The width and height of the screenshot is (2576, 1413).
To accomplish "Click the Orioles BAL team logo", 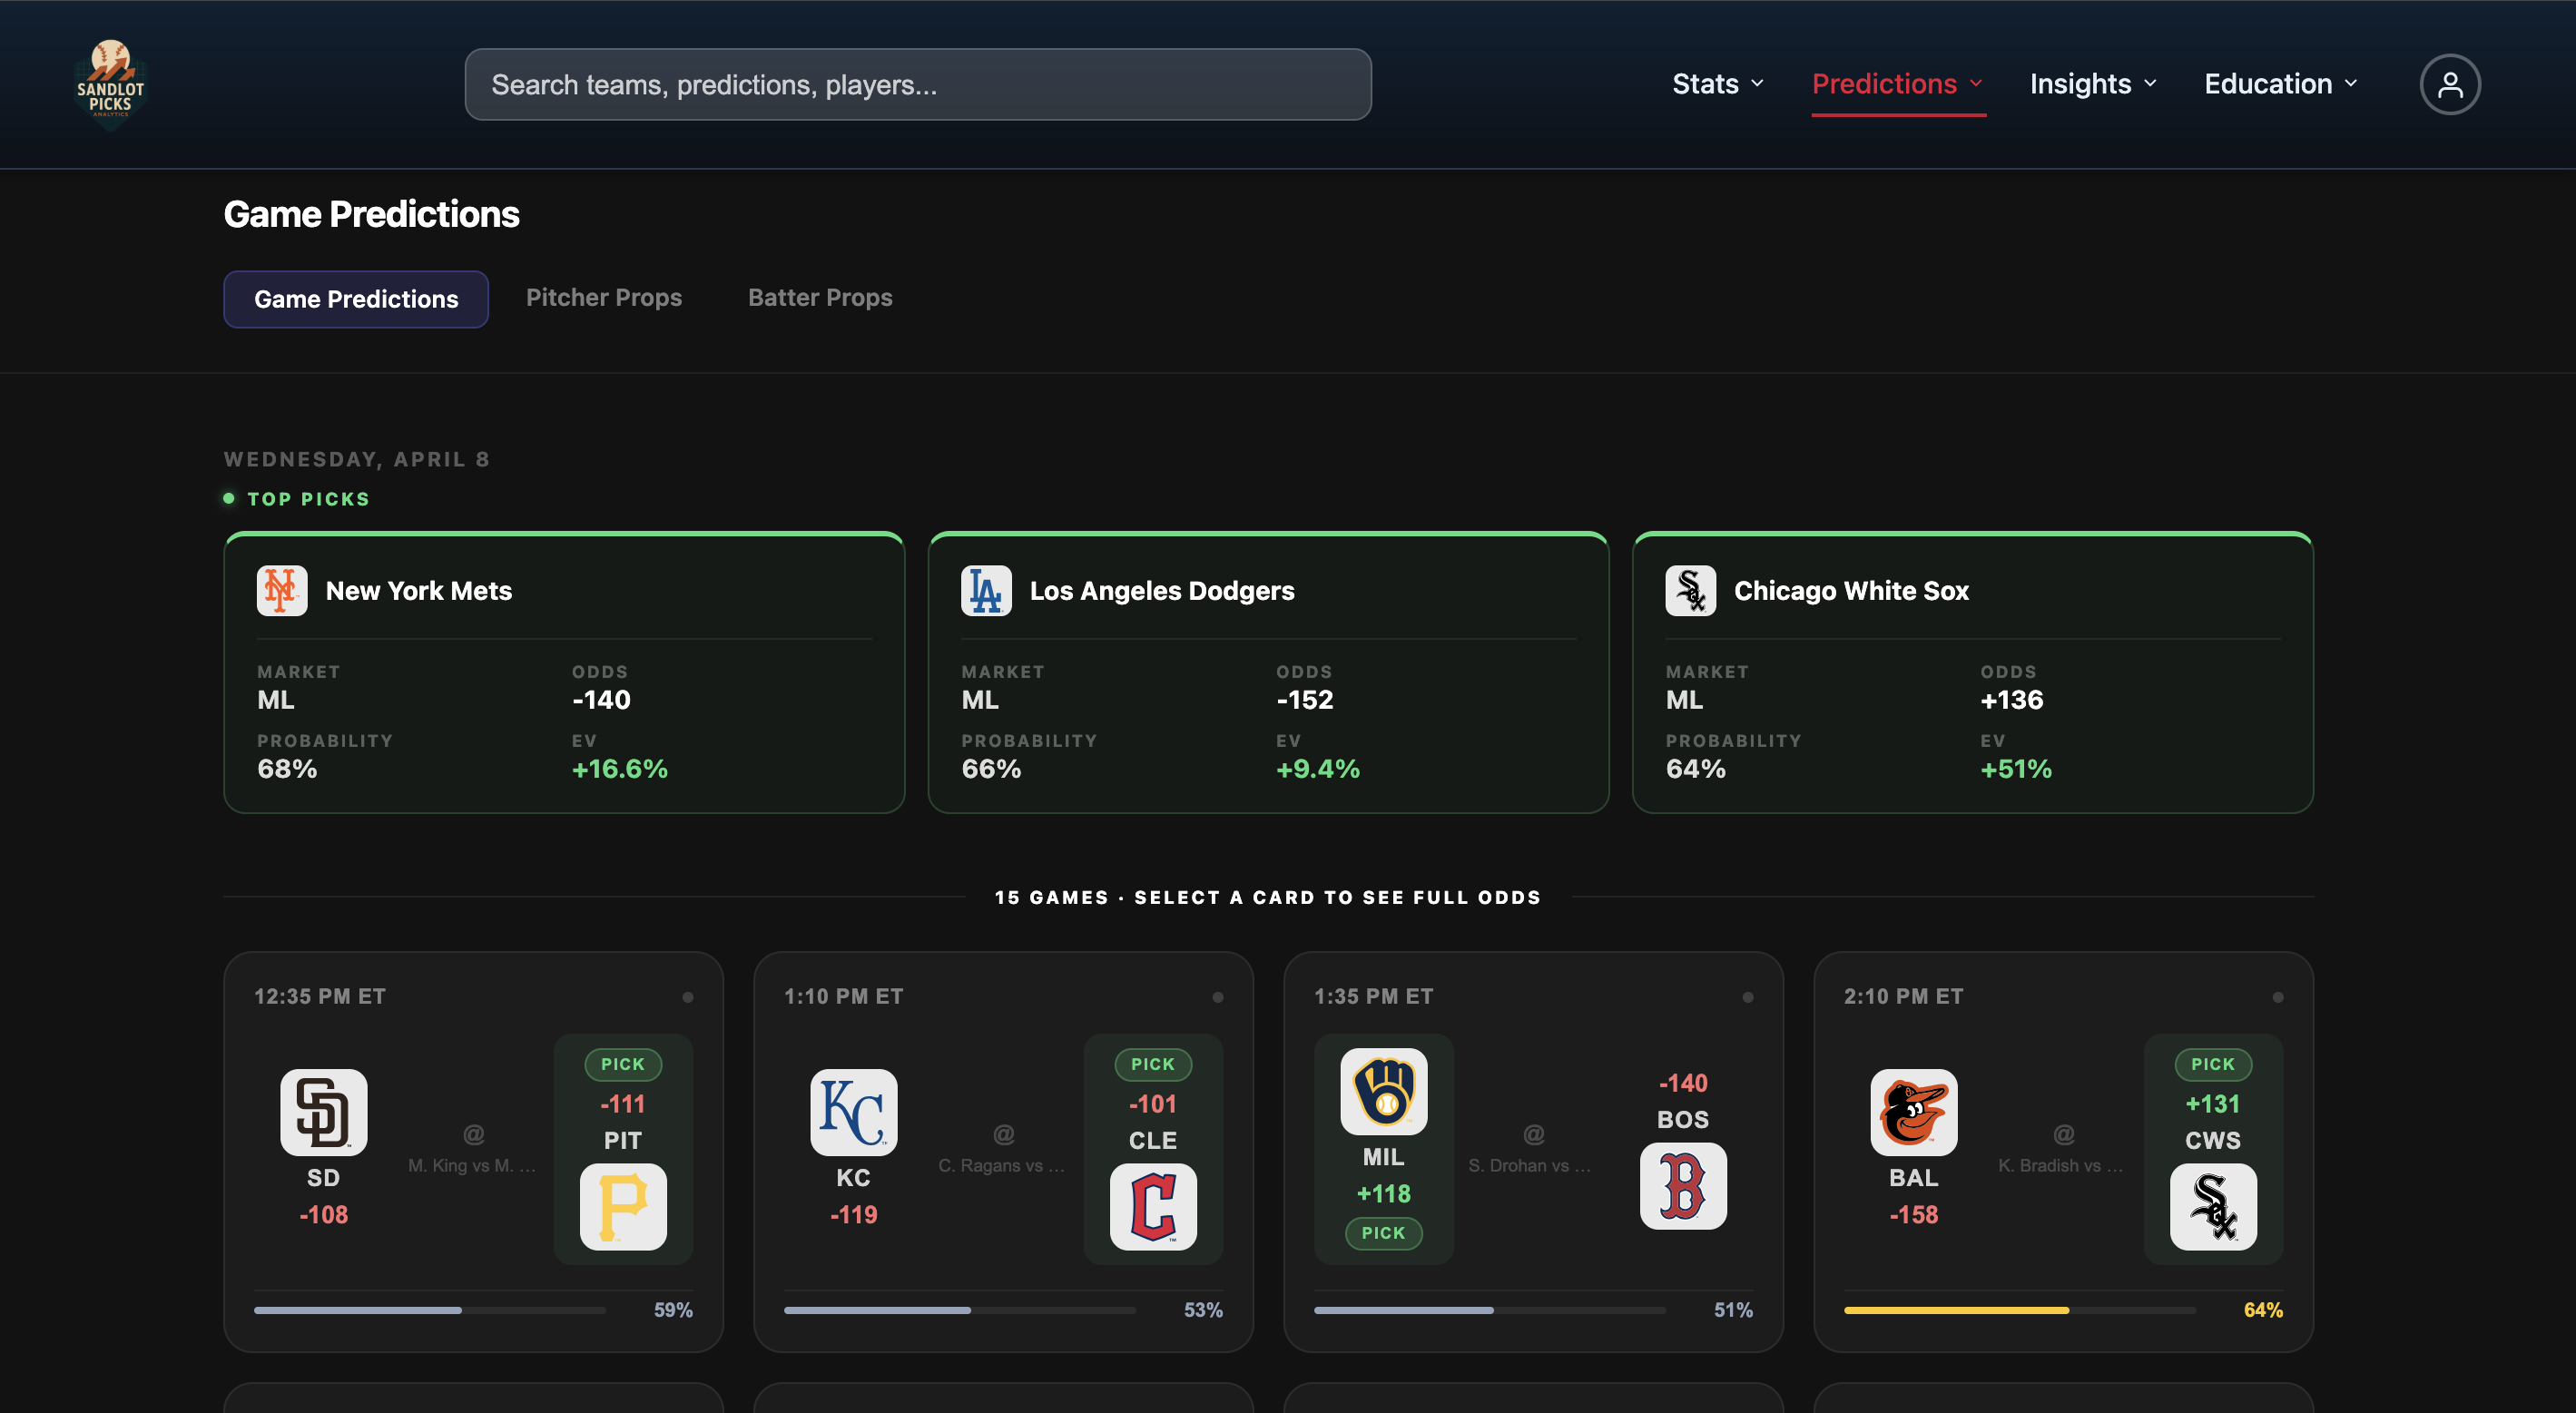I will (x=1913, y=1112).
